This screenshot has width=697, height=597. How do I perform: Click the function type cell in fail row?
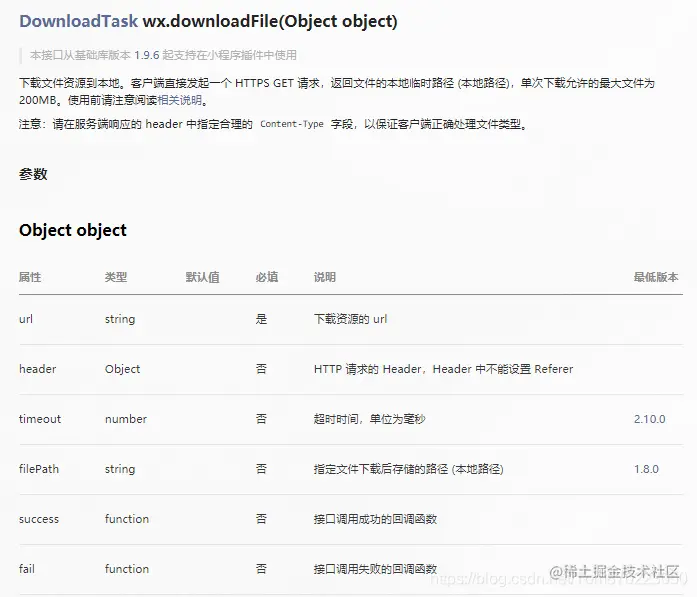(x=127, y=569)
